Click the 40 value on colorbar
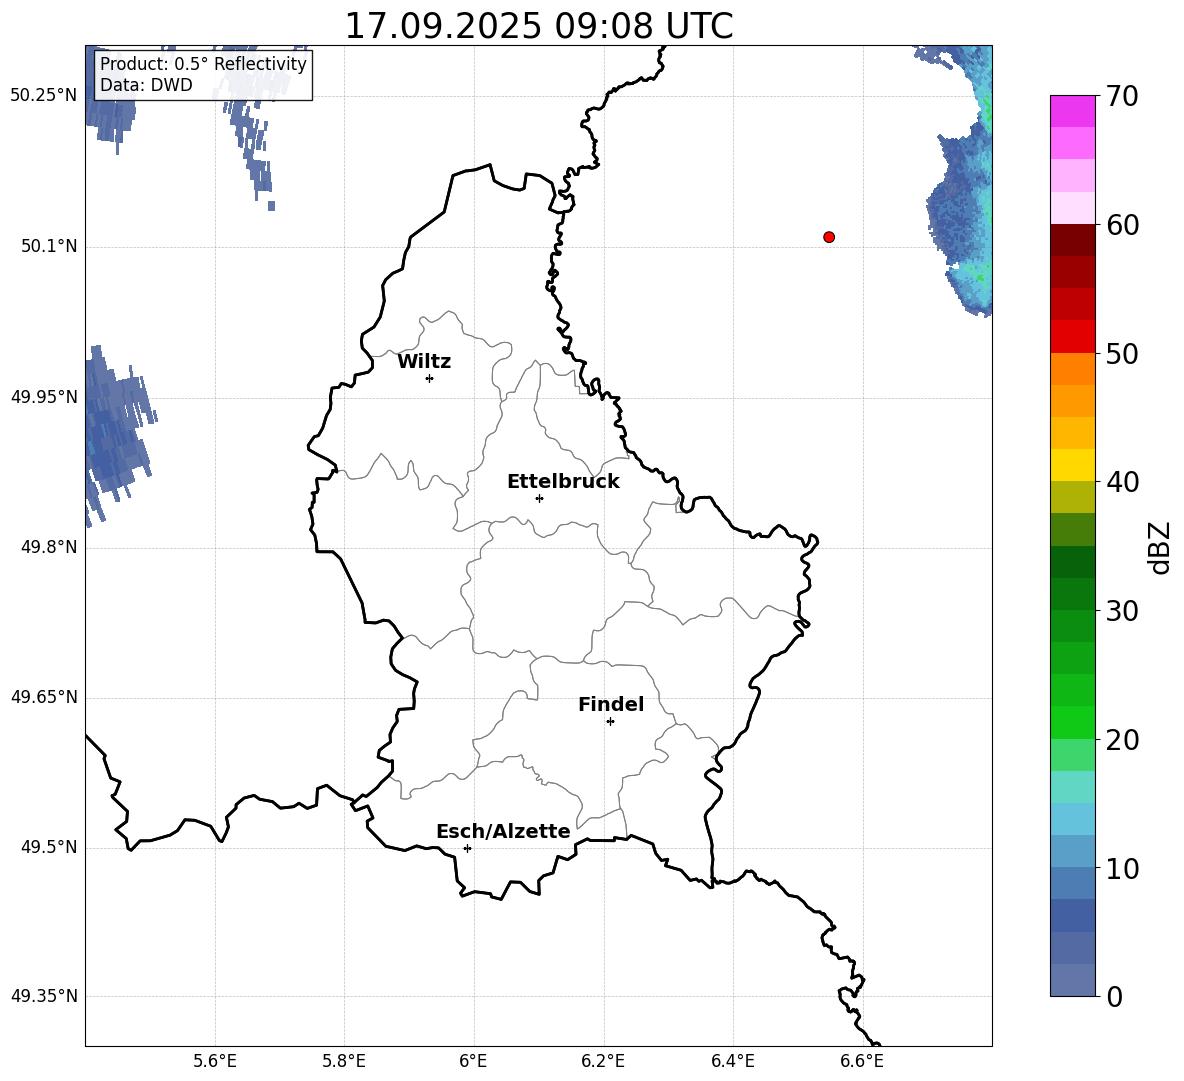This screenshot has width=1184, height=1081. point(1122,482)
